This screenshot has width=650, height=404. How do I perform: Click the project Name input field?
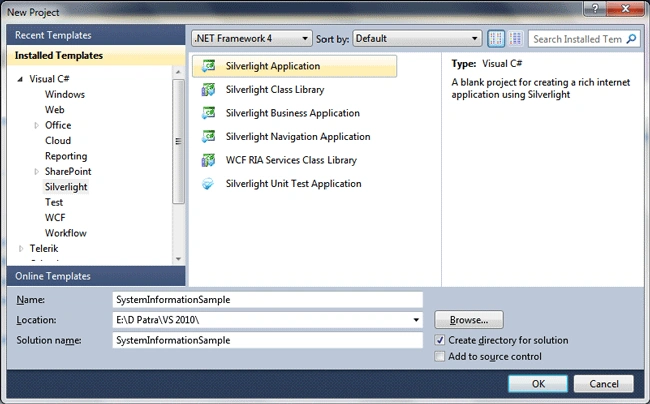pyautogui.click(x=267, y=300)
